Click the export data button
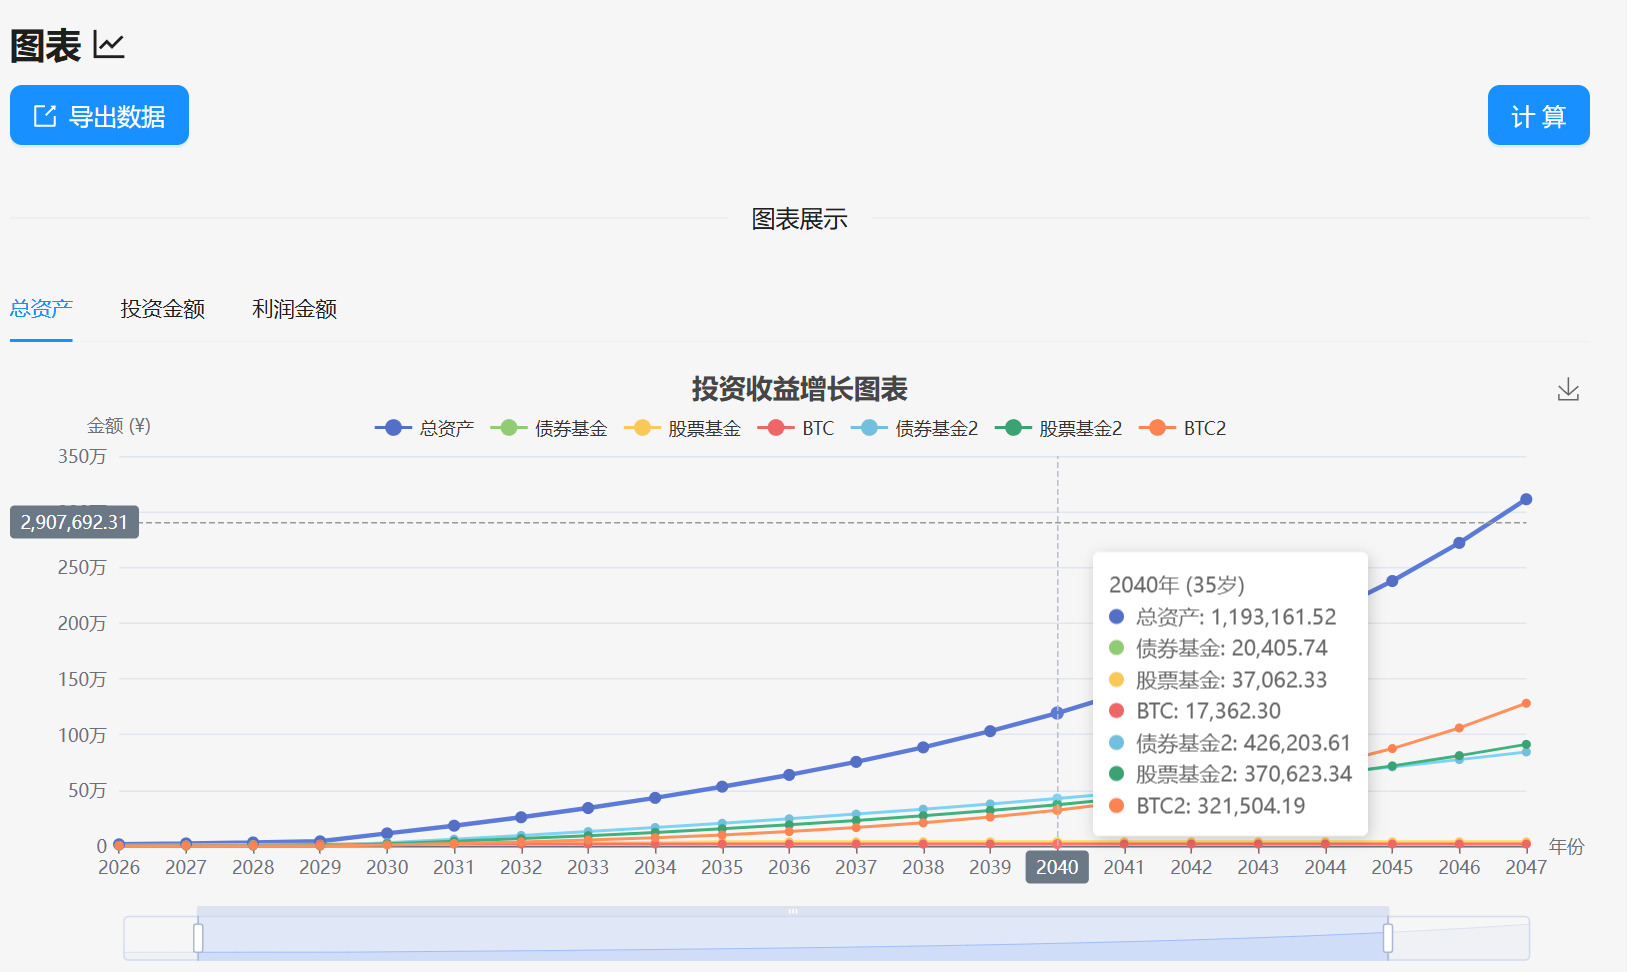 click(x=99, y=115)
